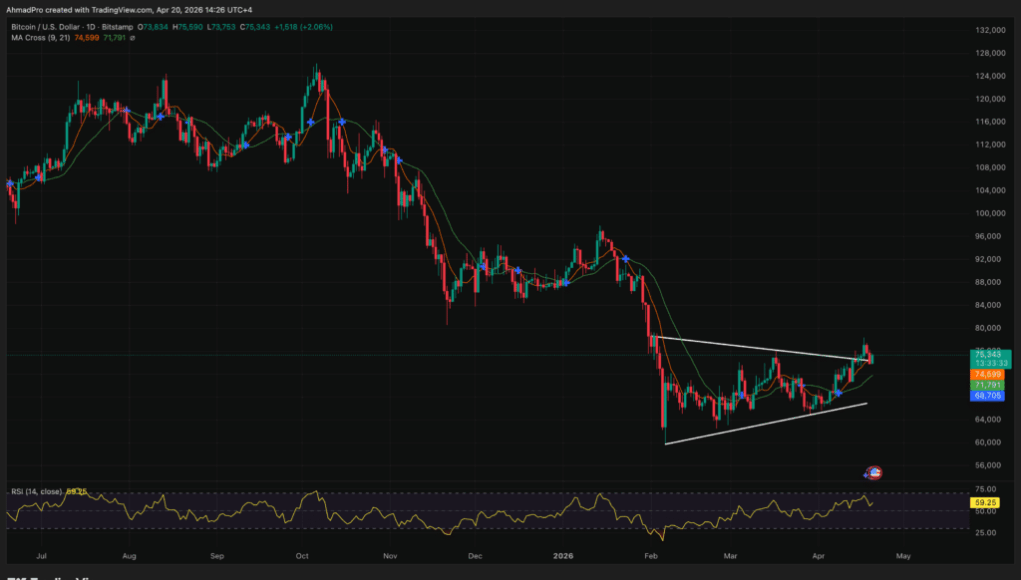Click the blue MA cross marker in April
The height and width of the screenshot is (580, 1021).
pos(838,393)
